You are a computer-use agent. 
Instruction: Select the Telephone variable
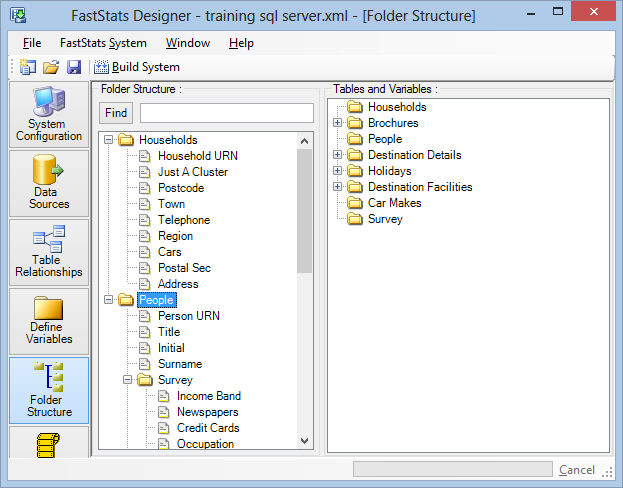click(184, 220)
